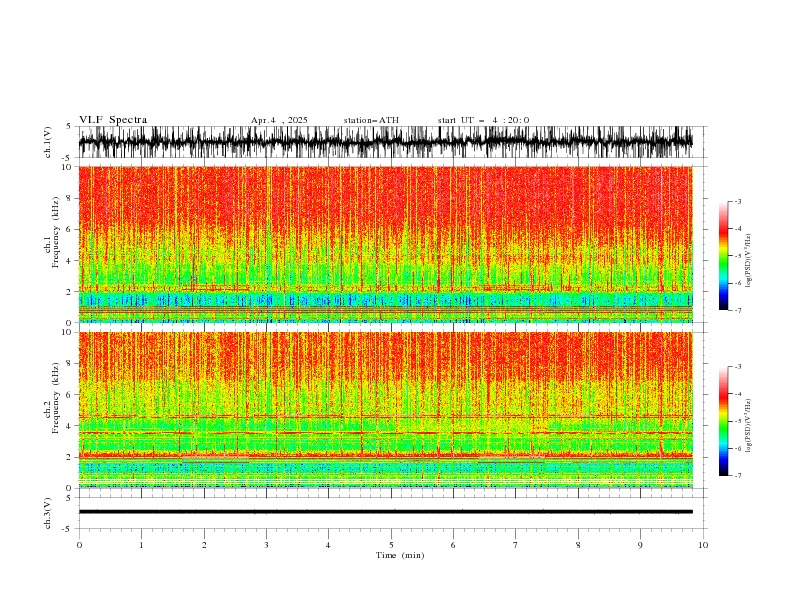The height and width of the screenshot is (612, 792).
Task: Click the ch.1 Frequency (kHz) axis label
Action: 52,232
